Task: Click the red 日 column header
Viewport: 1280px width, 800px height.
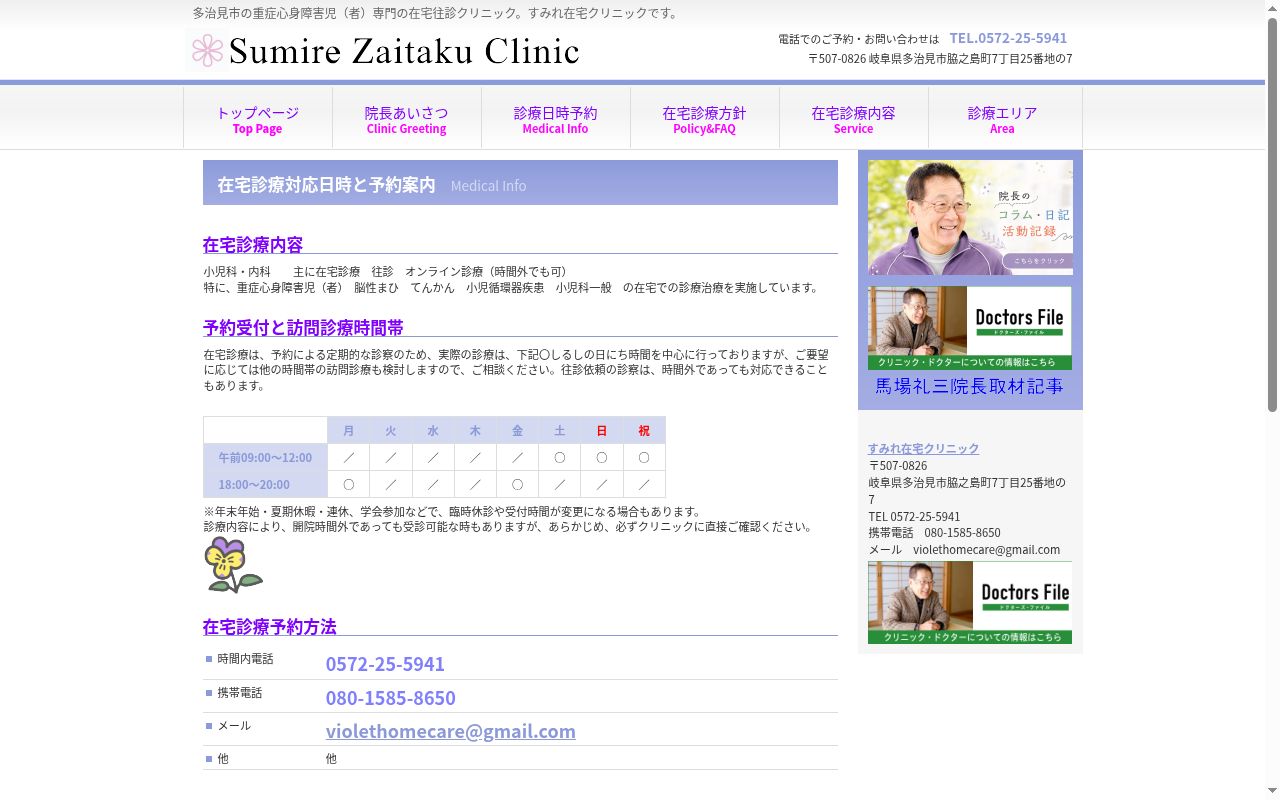Action: (602, 431)
